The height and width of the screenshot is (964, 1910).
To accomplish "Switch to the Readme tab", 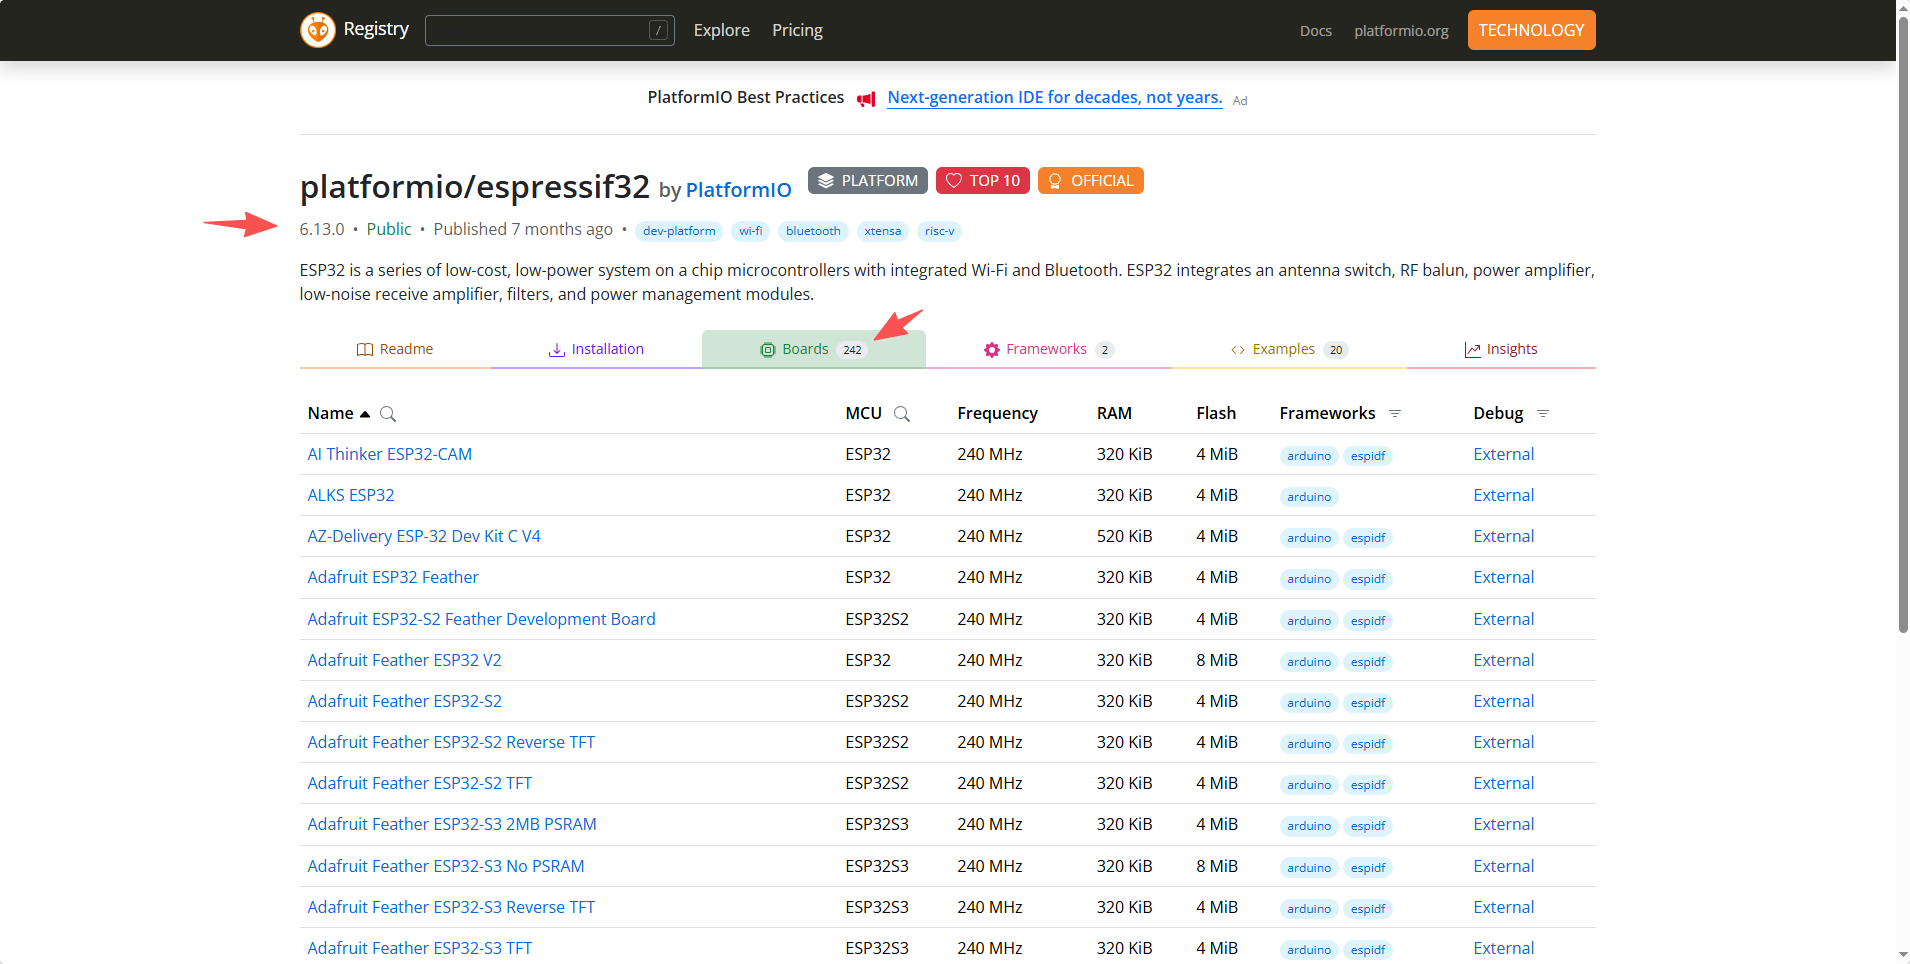I will pos(395,349).
